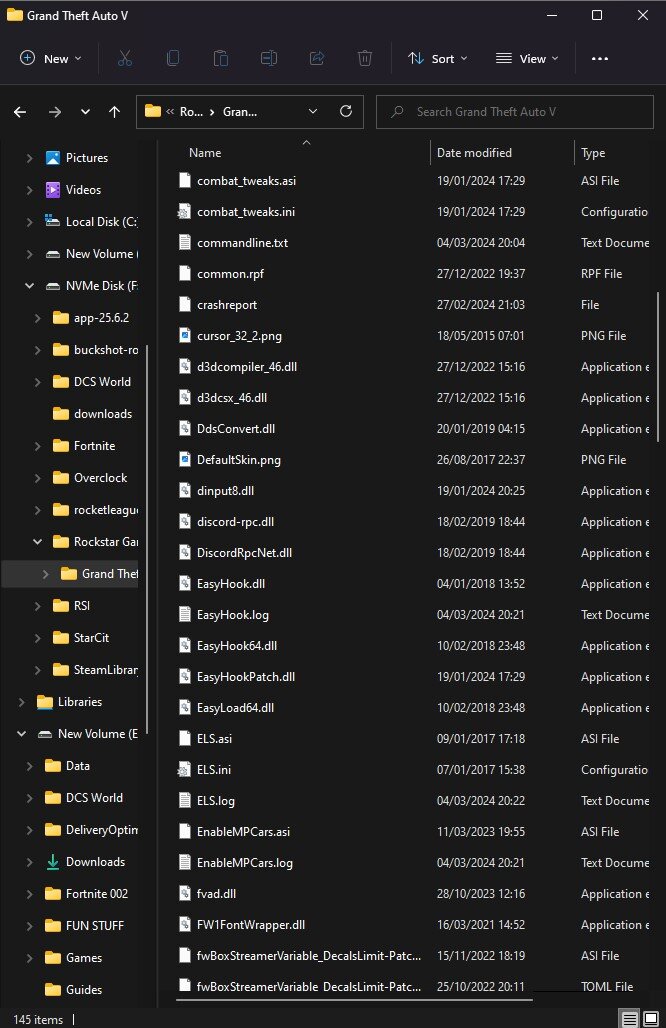
Task: Open recent locations chevron dropdown
Action: 85,112
